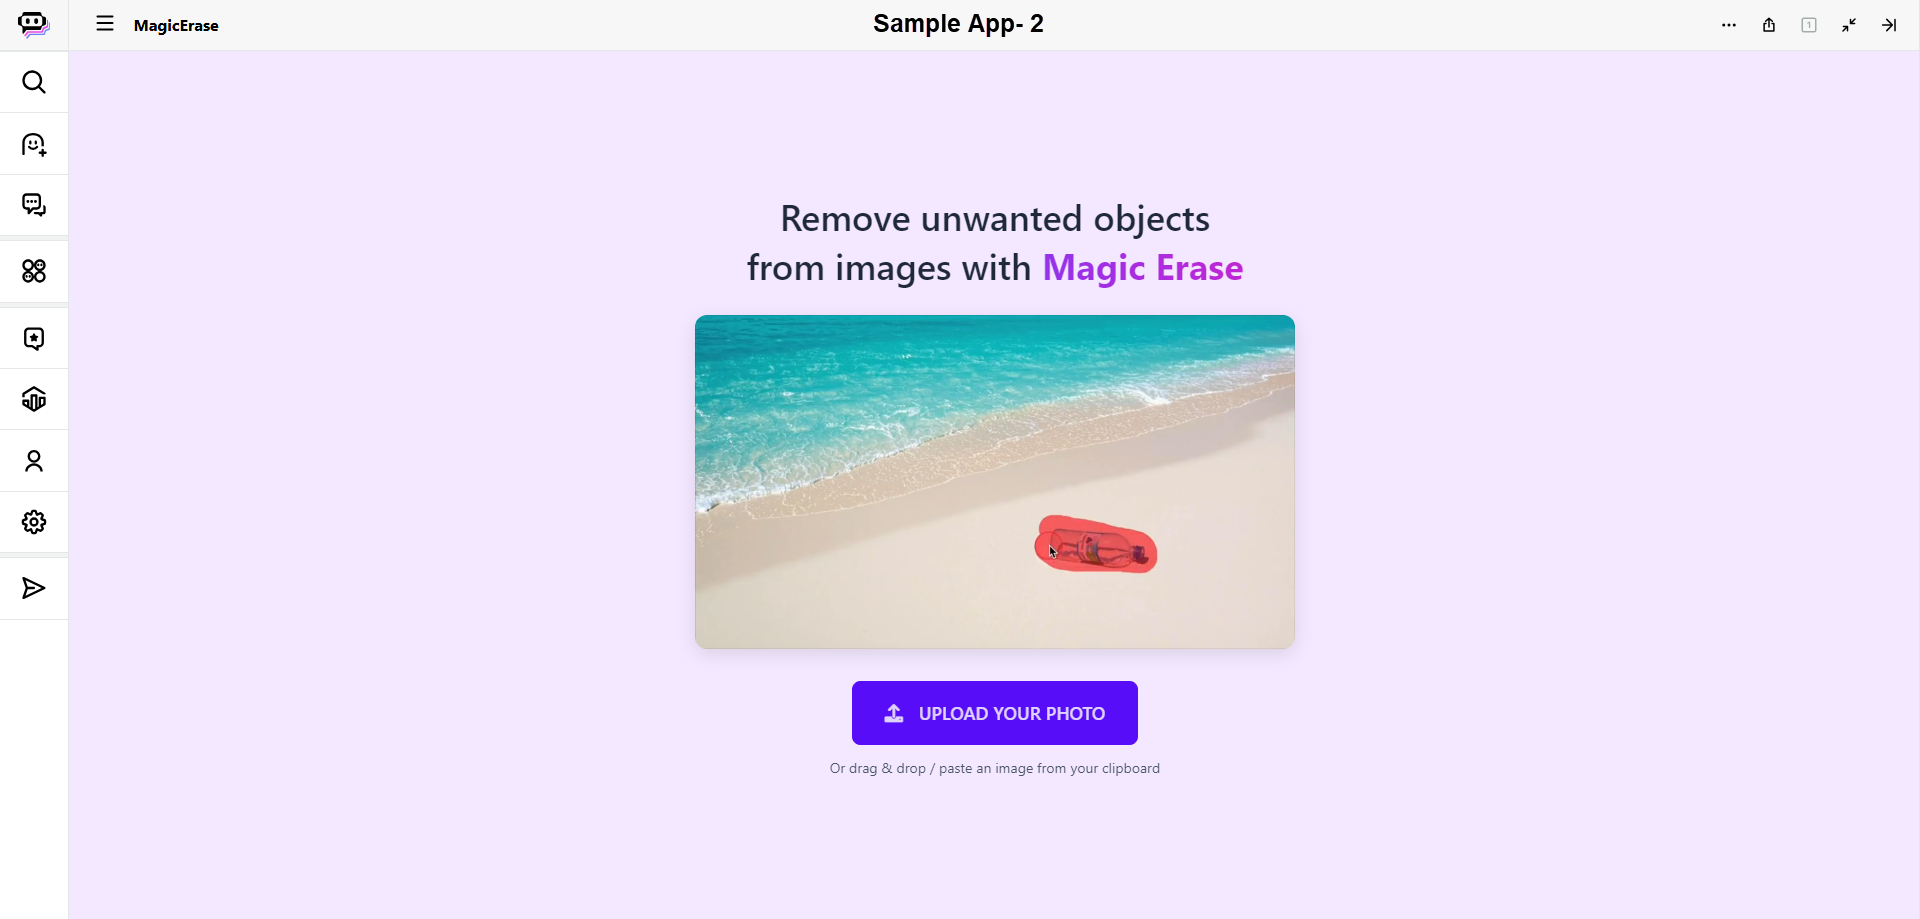The height and width of the screenshot is (919, 1920).
Task: Click the share icon in top bar
Action: tap(1769, 25)
